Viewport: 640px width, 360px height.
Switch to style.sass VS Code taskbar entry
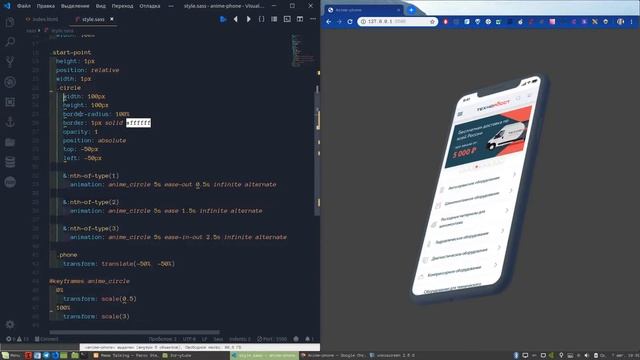click(x=264, y=356)
